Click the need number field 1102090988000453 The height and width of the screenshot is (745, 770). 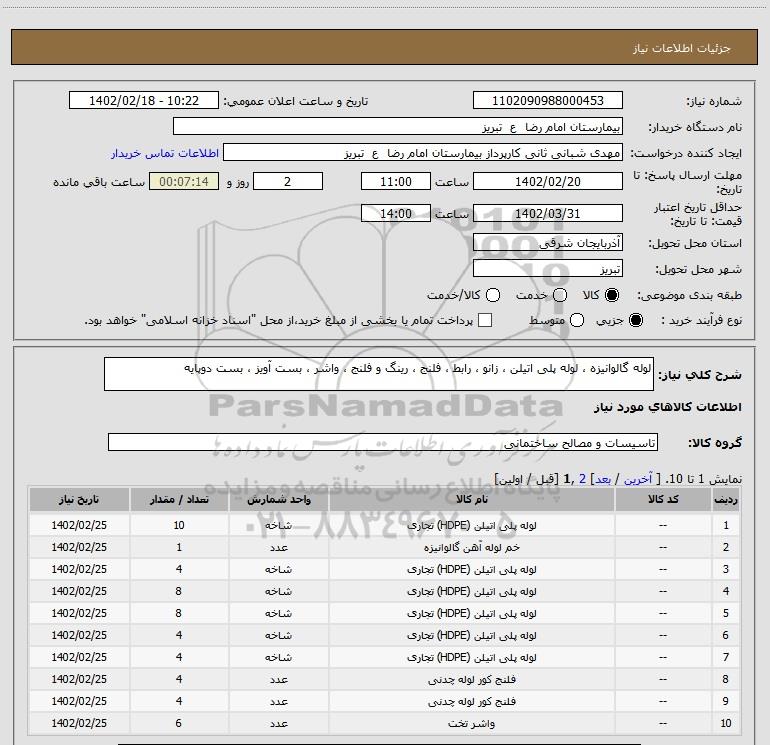pos(548,100)
